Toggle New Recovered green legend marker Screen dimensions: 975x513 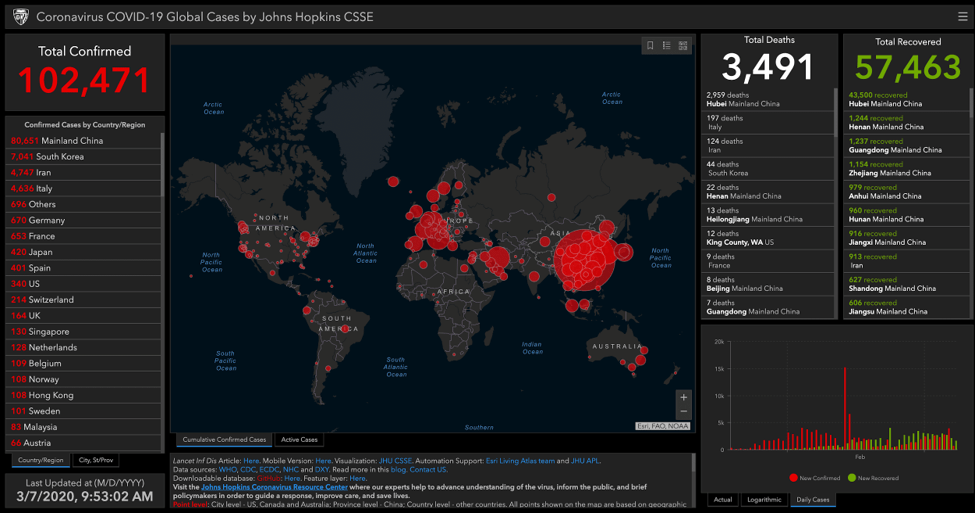point(852,478)
